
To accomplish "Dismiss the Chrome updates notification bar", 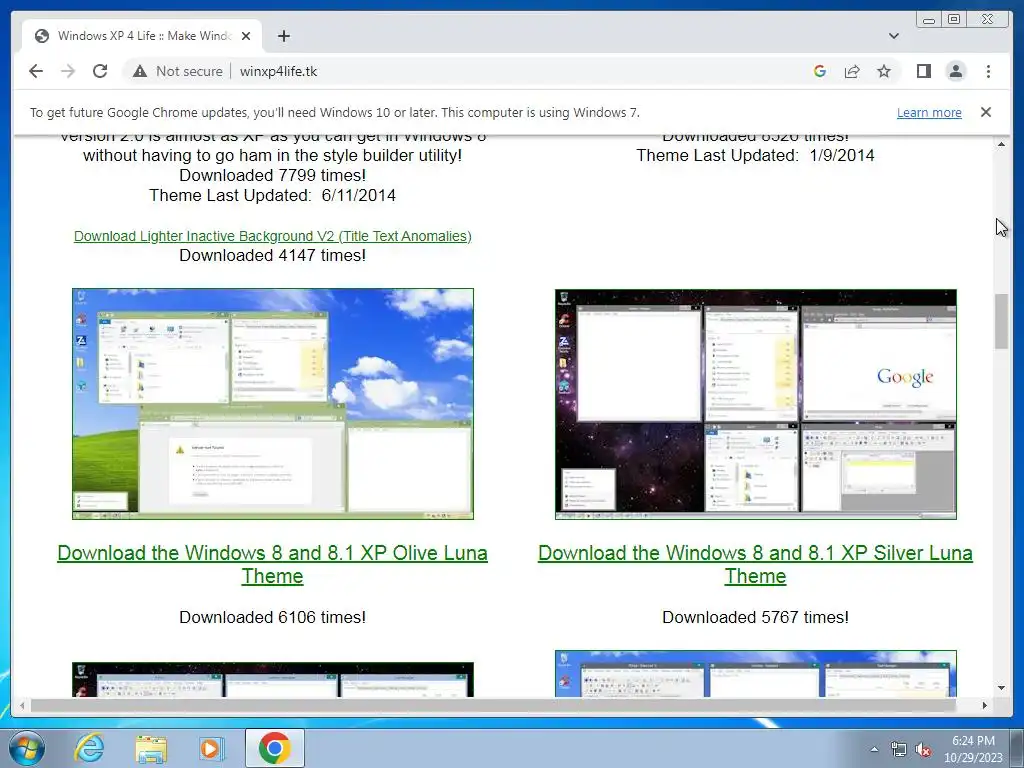I will coord(985,112).
